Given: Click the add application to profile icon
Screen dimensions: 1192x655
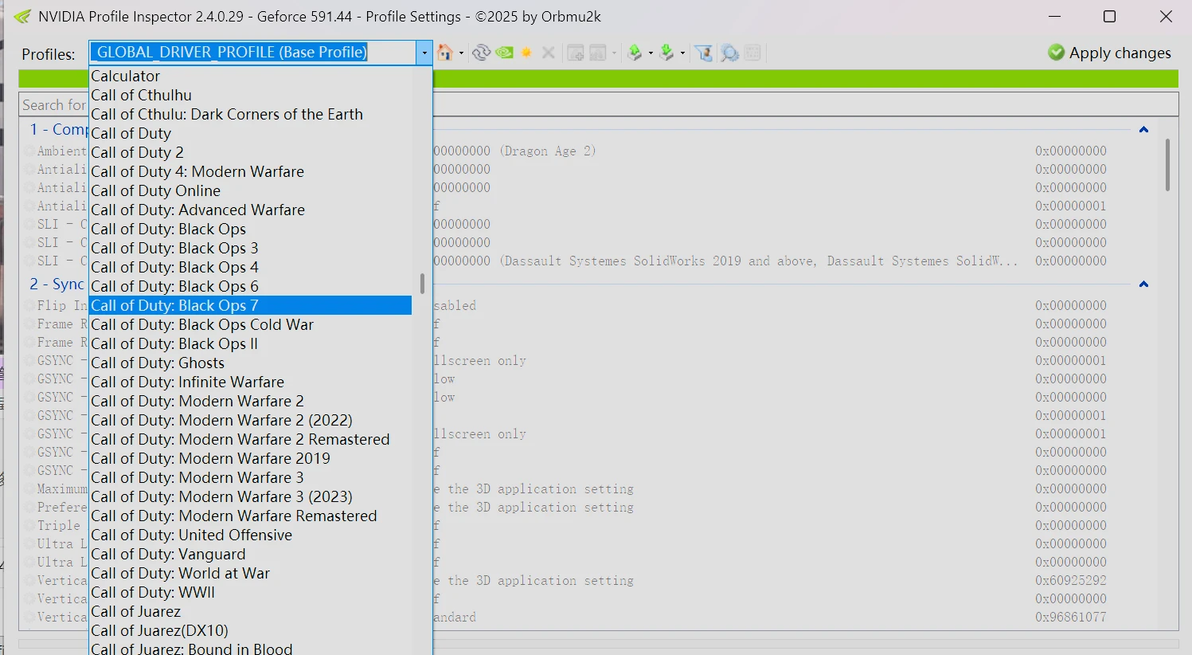Looking at the screenshot, I should point(575,52).
